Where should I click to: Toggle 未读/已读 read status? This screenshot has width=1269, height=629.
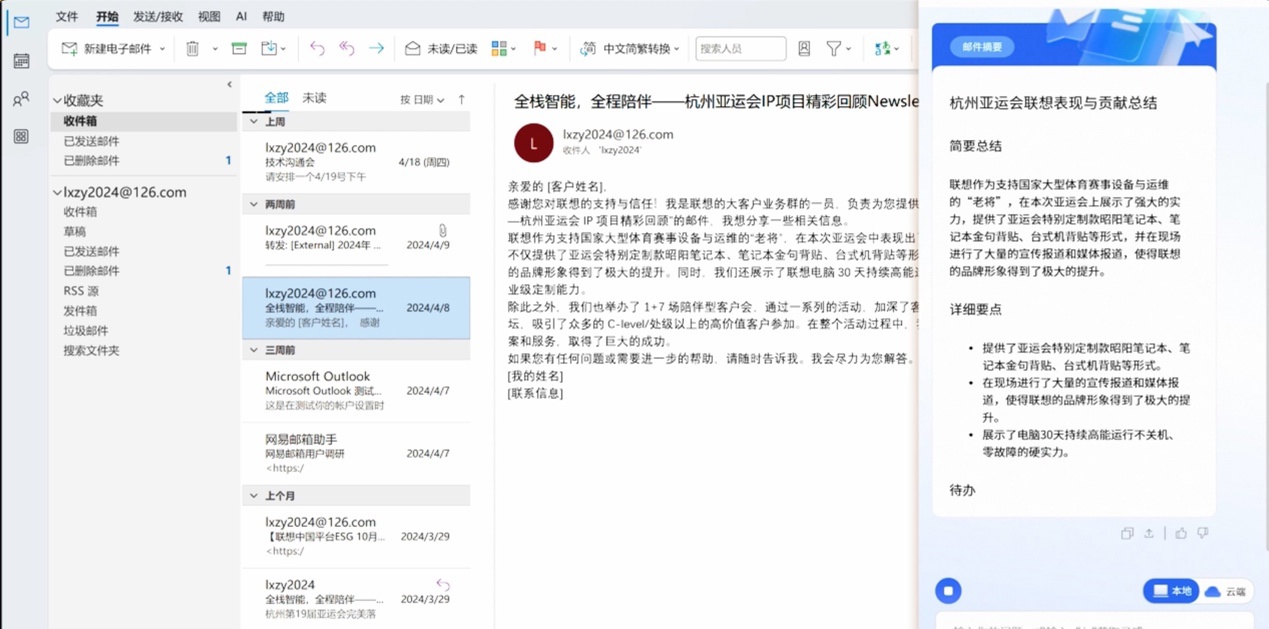click(x=441, y=48)
